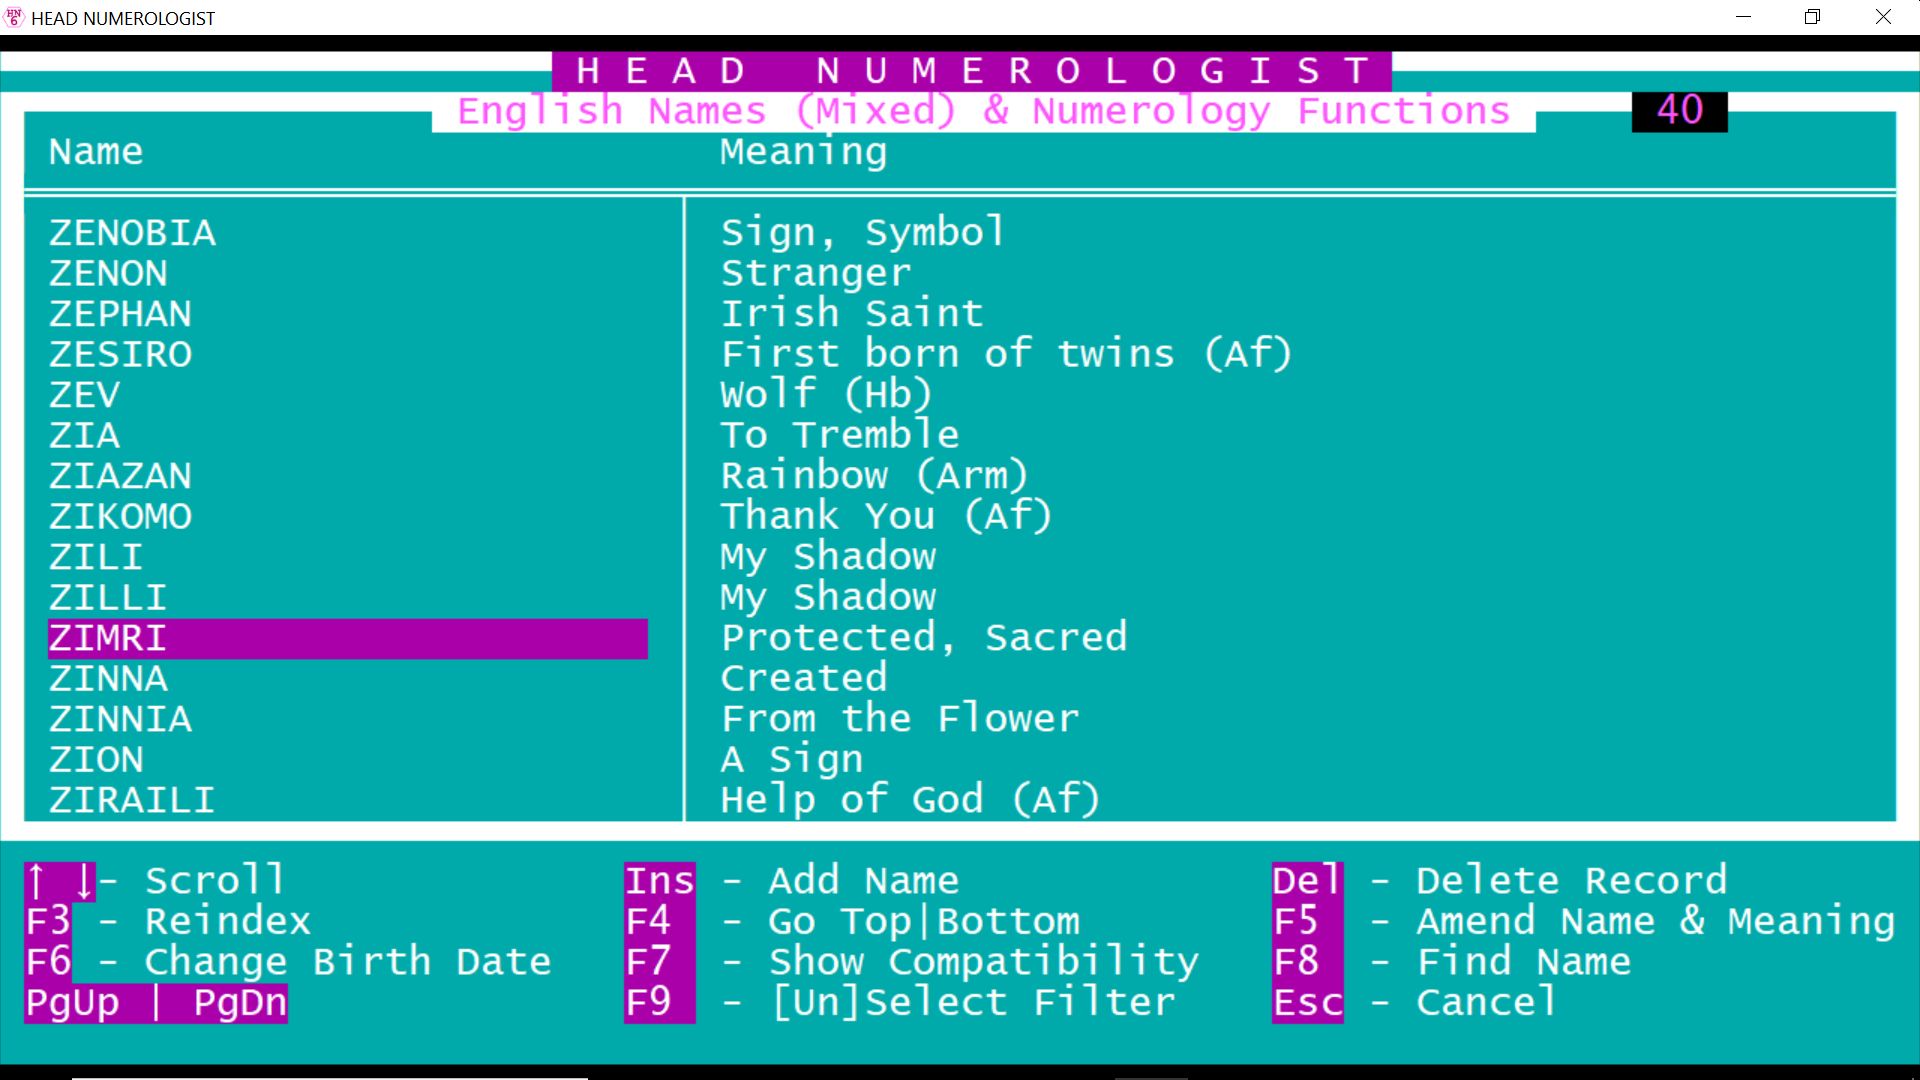Click the meaning 'Created'
Viewport: 1920px width, 1080px height.
pyautogui.click(x=804, y=678)
